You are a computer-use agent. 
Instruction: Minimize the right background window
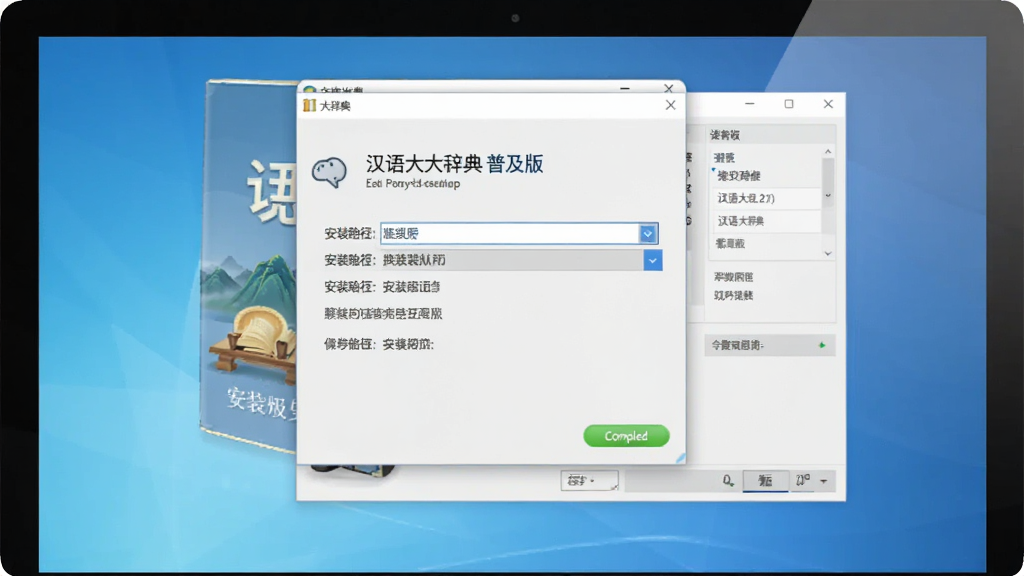pyautogui.click(x=750, y=104)
